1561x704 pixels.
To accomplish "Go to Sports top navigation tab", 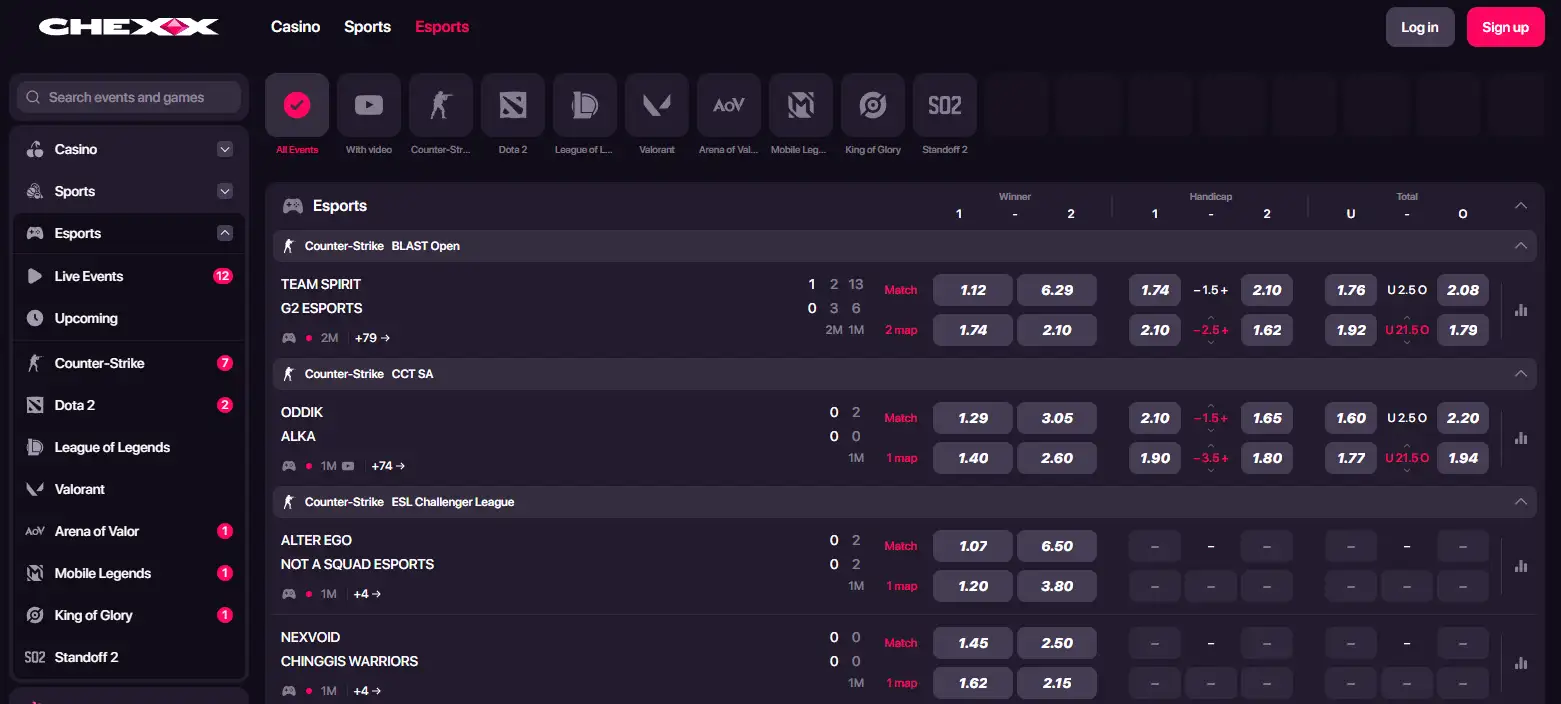I will pyautogui.click(x=367, y=27).
